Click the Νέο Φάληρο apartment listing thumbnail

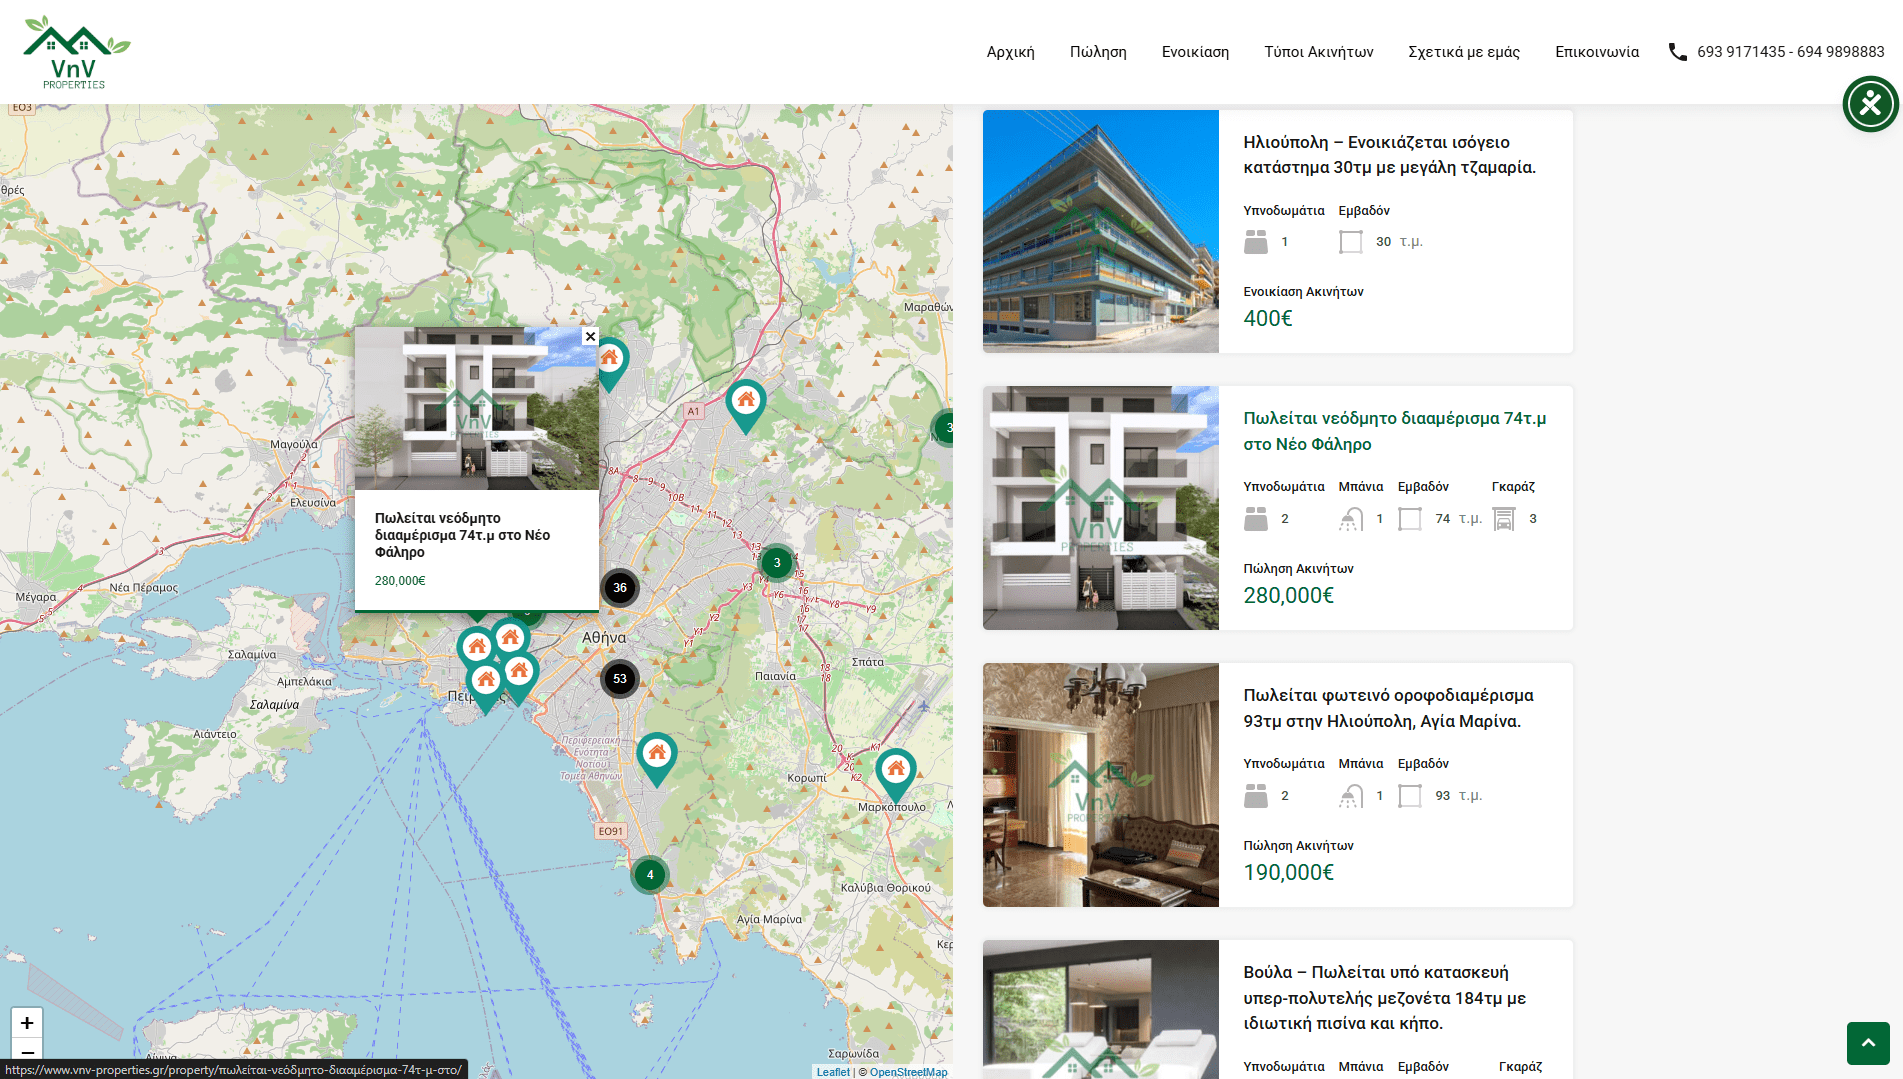1100,508
